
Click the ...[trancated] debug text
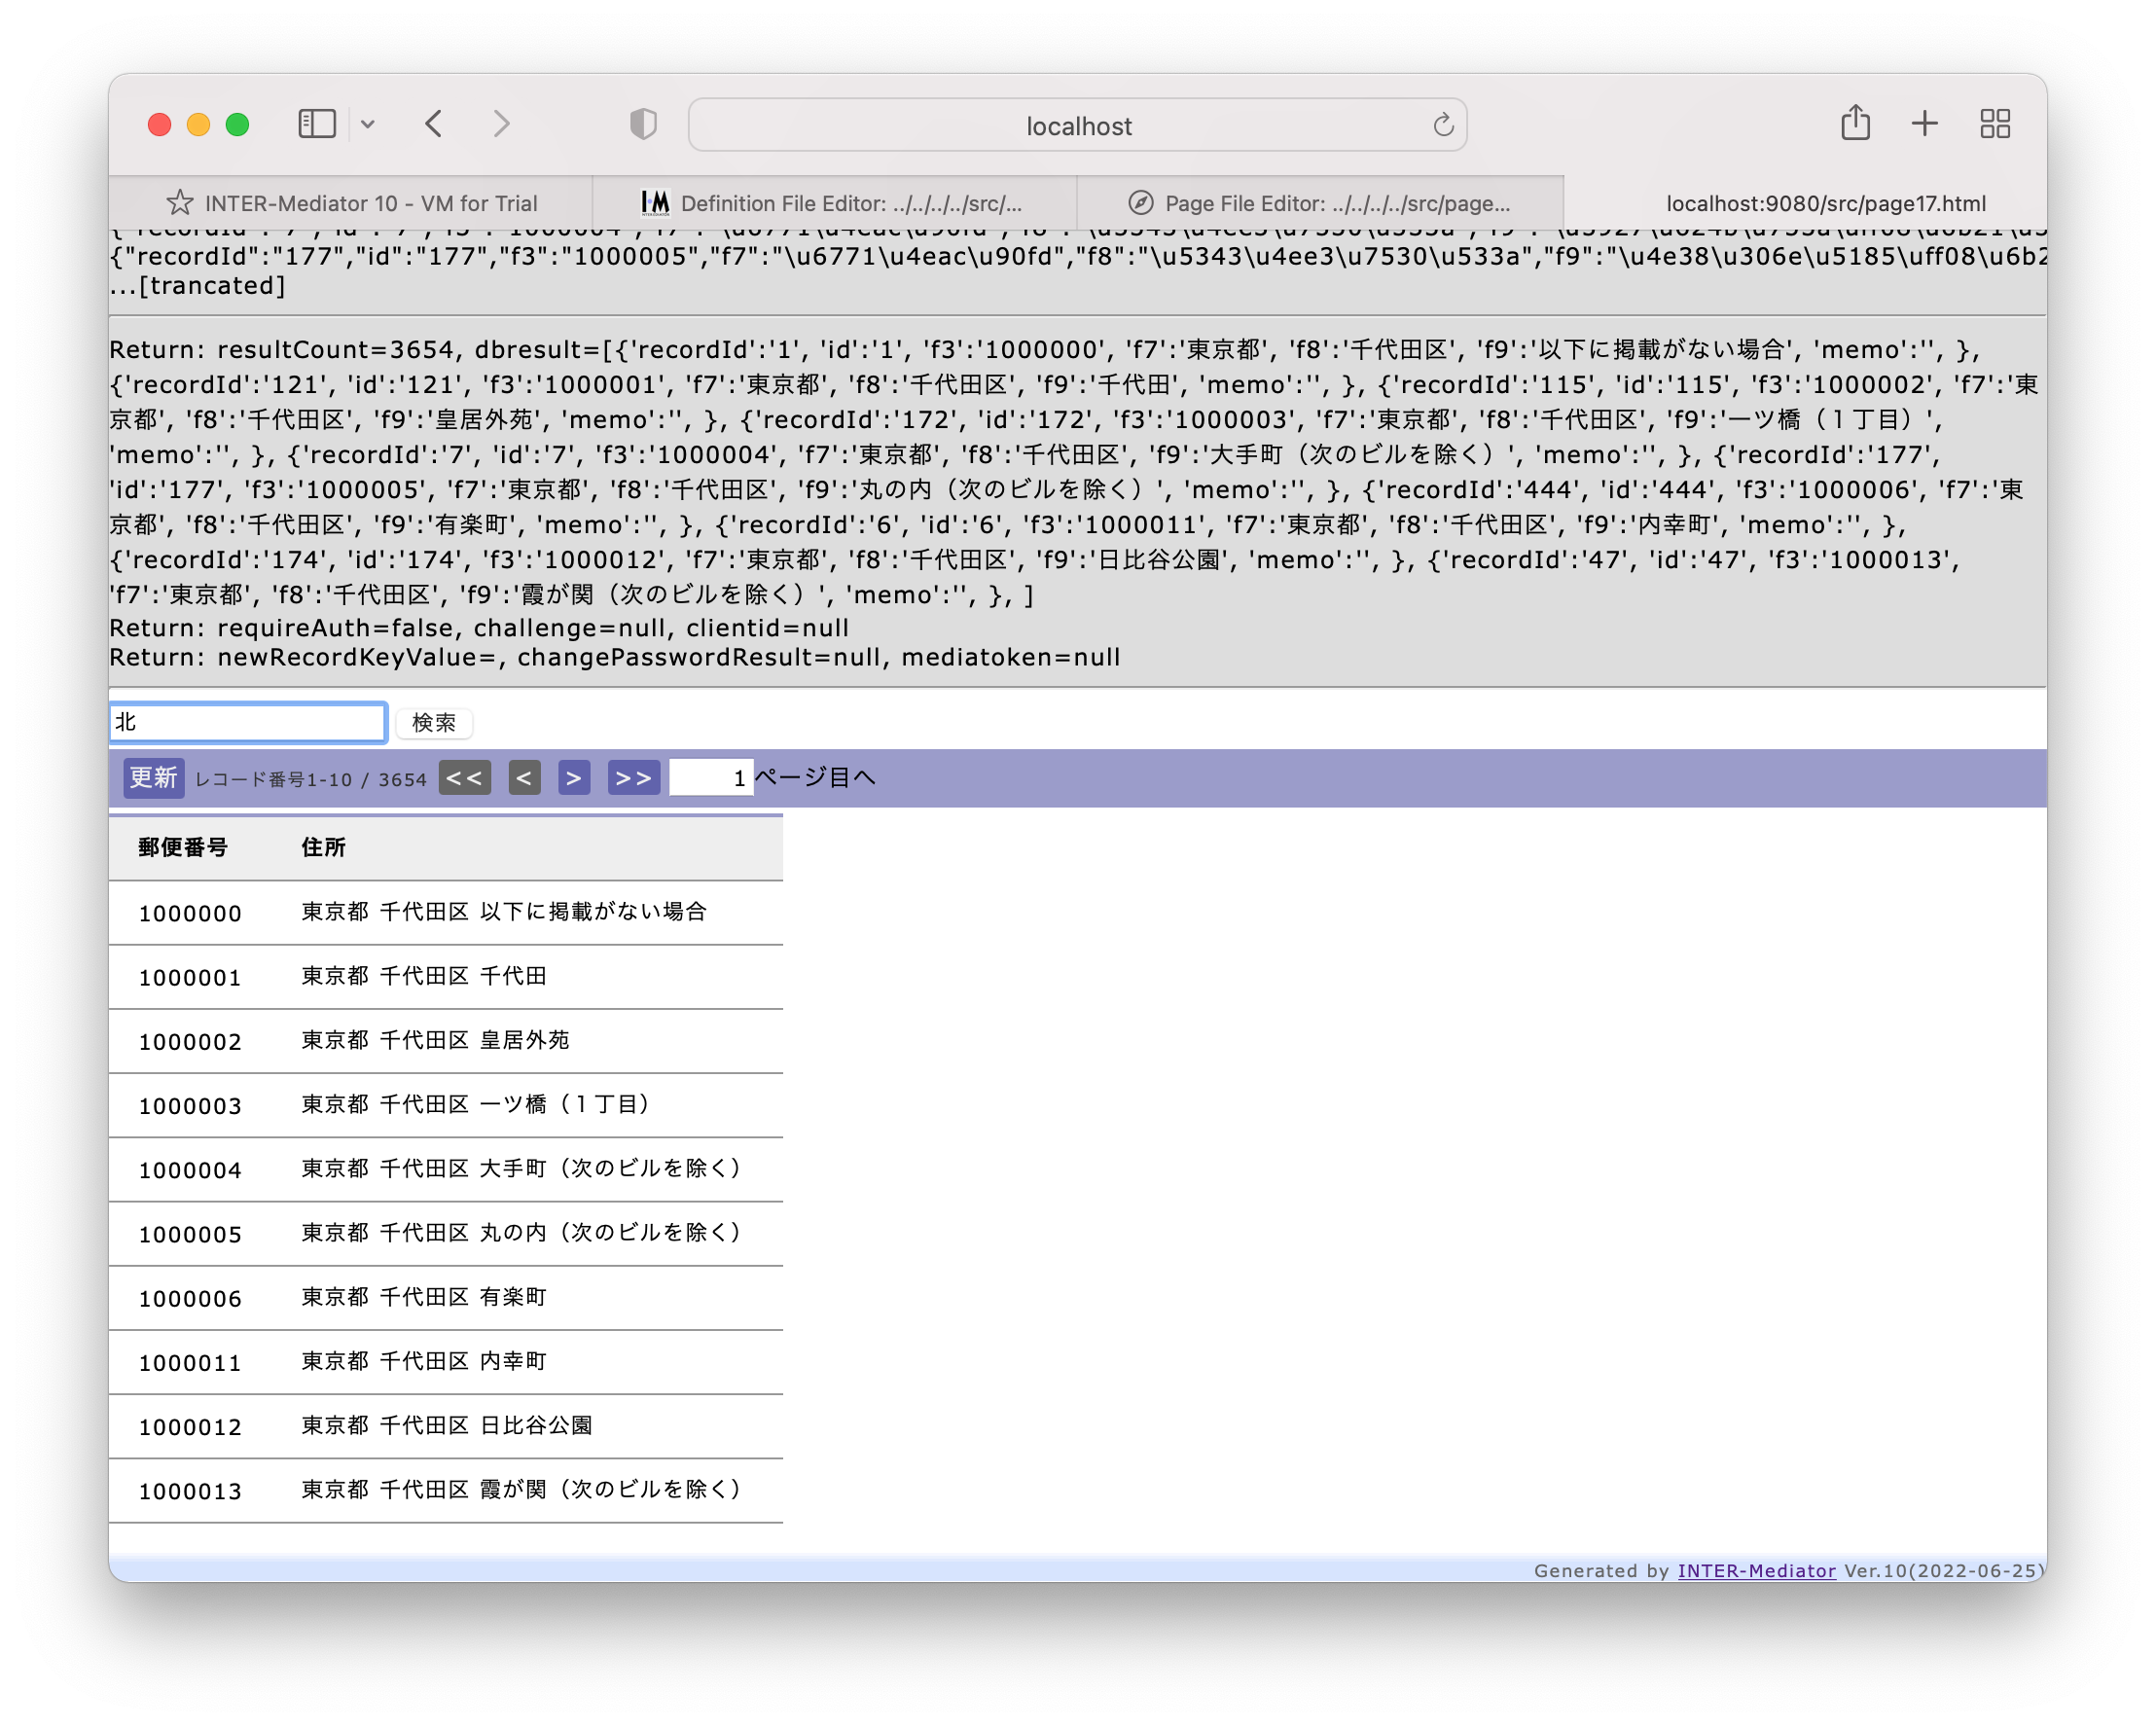198,286
